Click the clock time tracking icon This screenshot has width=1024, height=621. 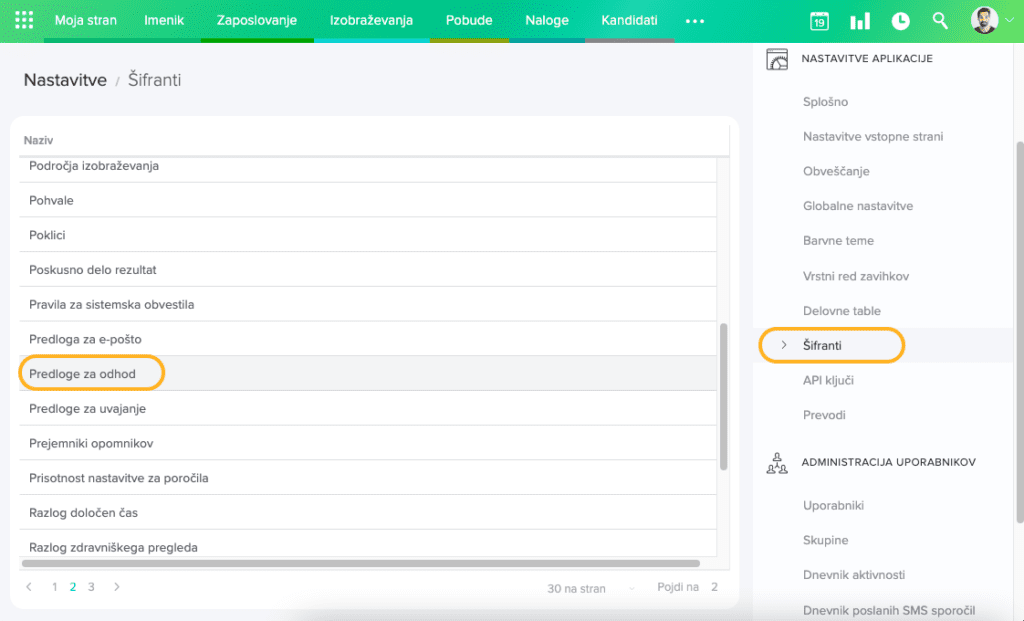(900, 21)
